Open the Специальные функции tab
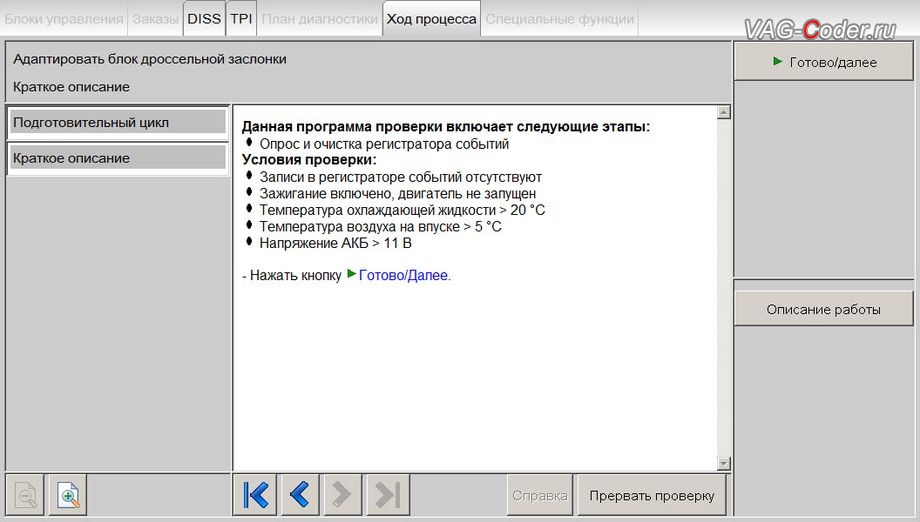Viewport: 920px width, 522px height. point(560,19)
